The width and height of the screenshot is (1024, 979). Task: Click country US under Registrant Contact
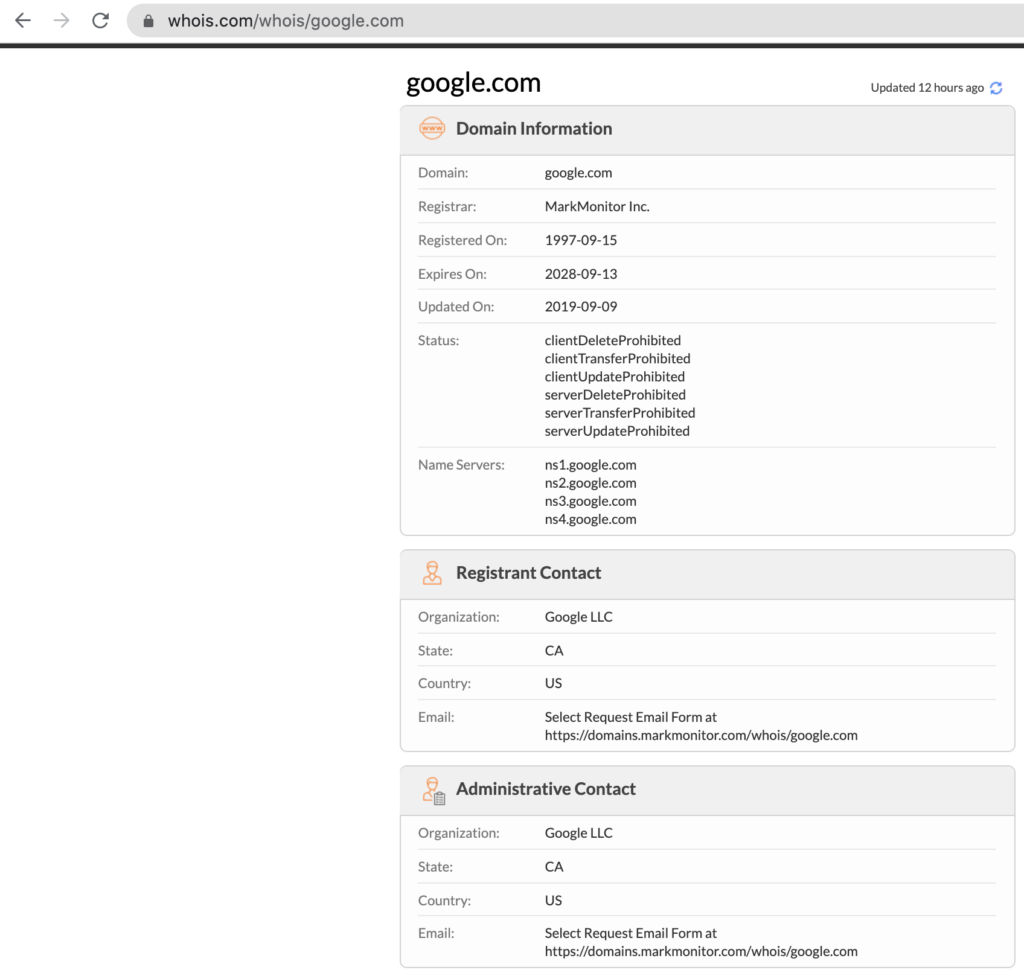pos(553,683)
